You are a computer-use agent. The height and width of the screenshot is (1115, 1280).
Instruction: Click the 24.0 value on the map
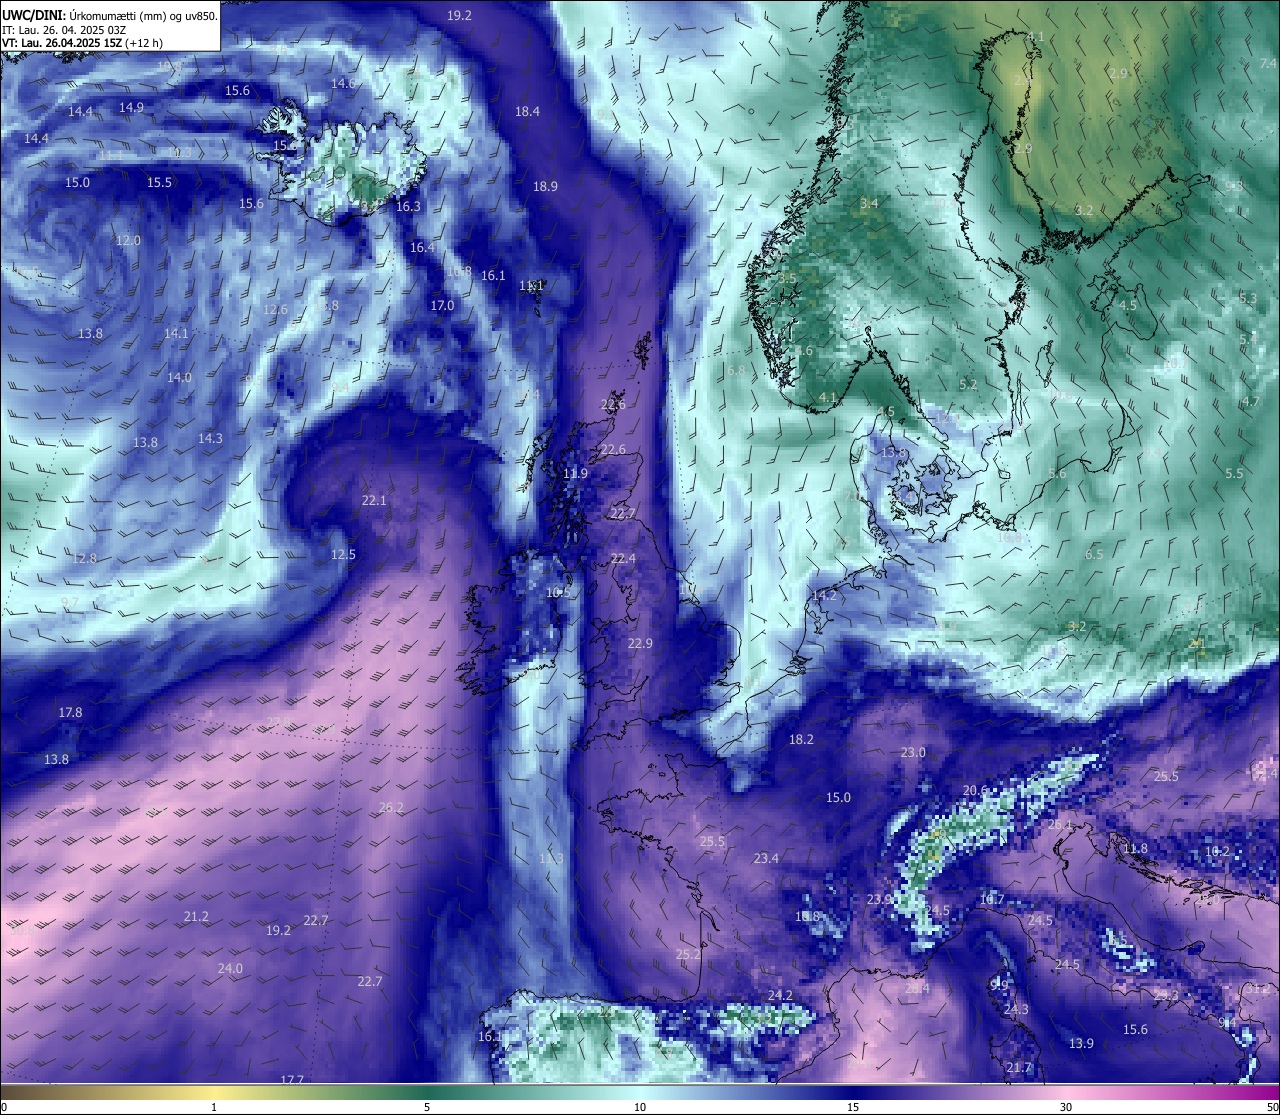pyautogui.click(x=230, y=968)
